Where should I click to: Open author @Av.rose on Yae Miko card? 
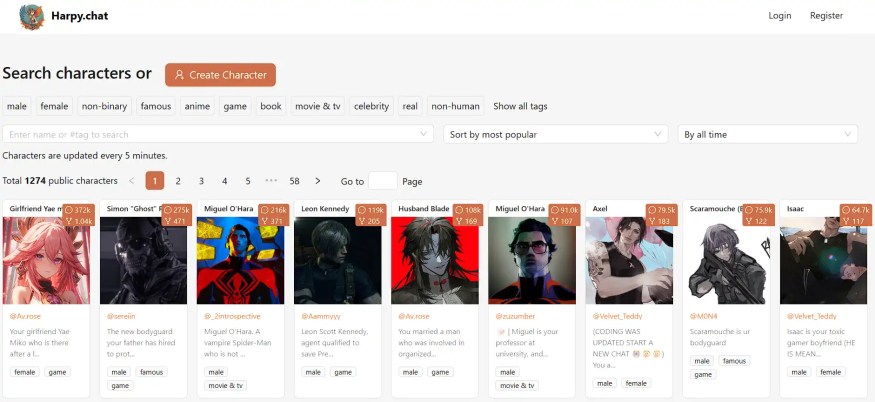point(25,316)
